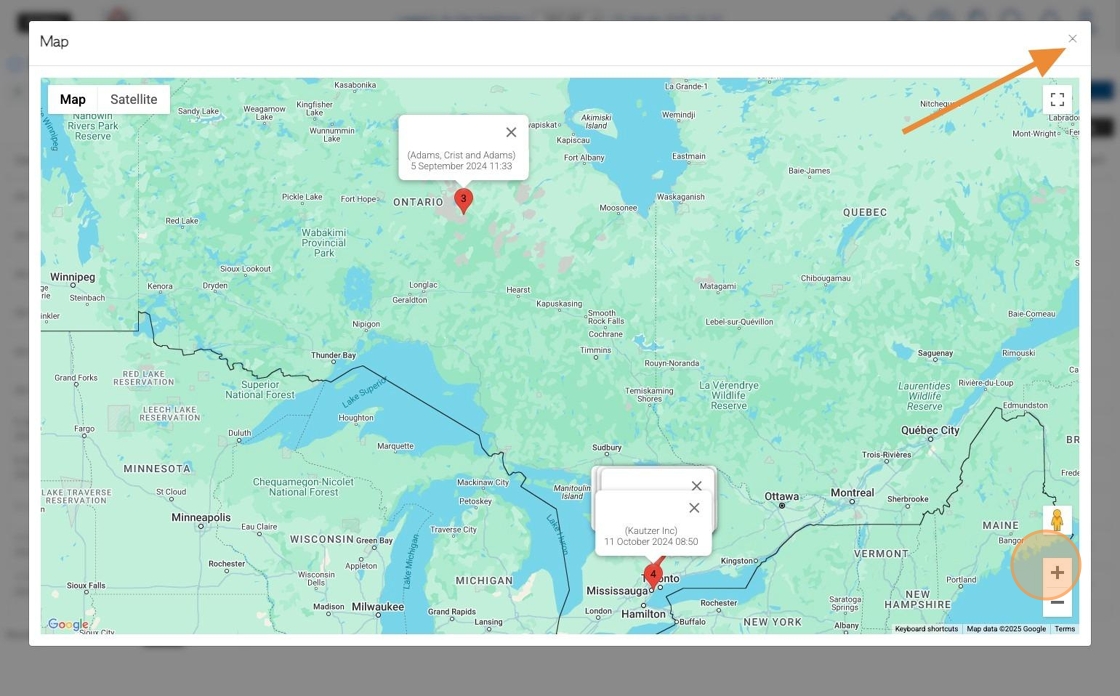Click the Mississauga city label

pos(617,591)
